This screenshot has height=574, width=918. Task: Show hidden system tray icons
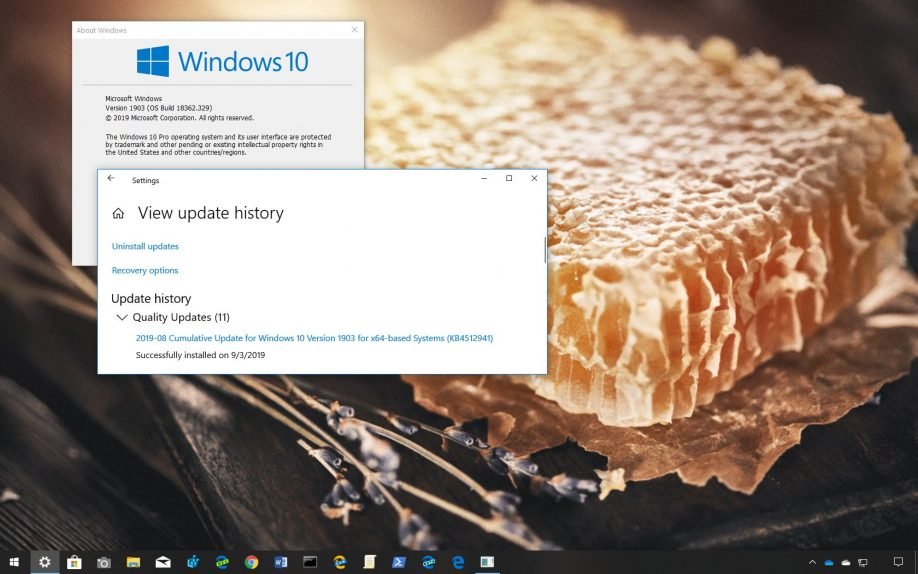tap(812, 562)
